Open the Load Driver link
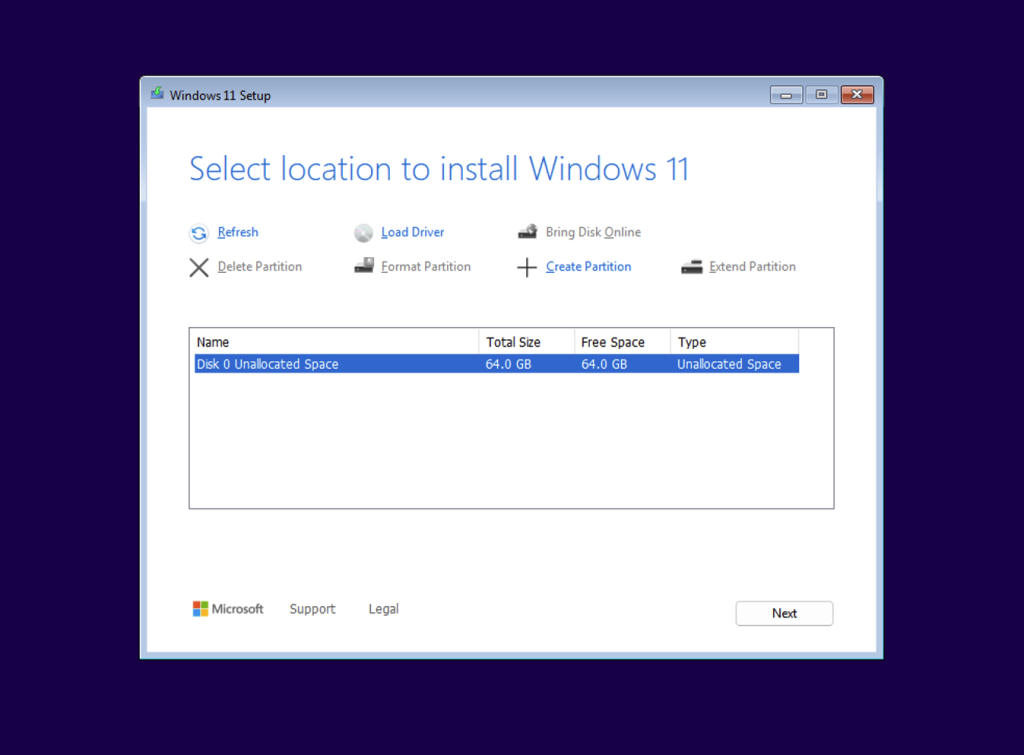This screenshot has height=755, width=1024. tap(412, 233)
